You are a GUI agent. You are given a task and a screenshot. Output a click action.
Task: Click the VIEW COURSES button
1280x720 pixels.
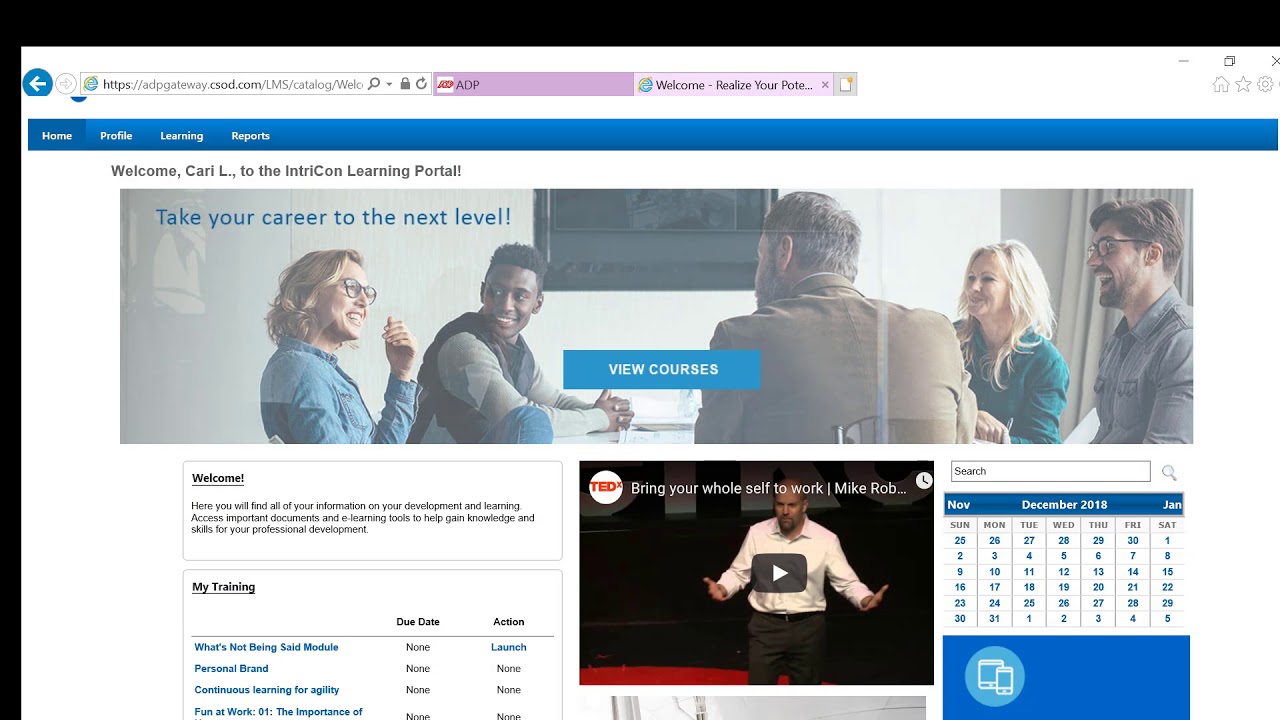click(662, 369)
